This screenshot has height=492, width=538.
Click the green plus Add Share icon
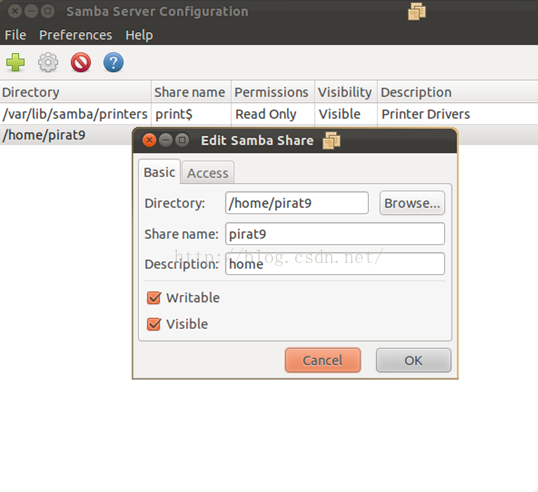pos(15,62)
